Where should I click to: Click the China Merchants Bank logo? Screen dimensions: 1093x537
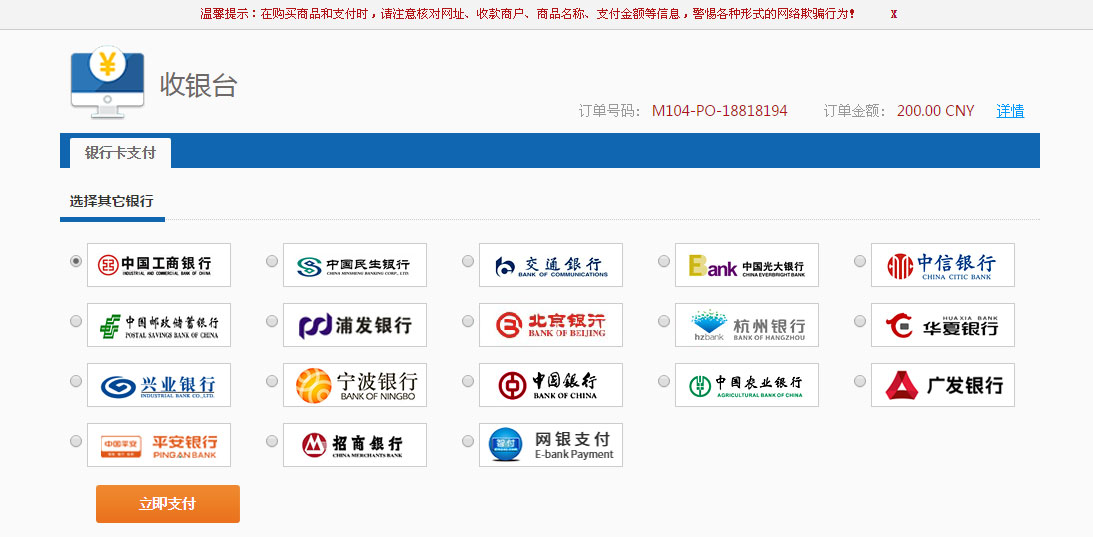pos(355,445)
